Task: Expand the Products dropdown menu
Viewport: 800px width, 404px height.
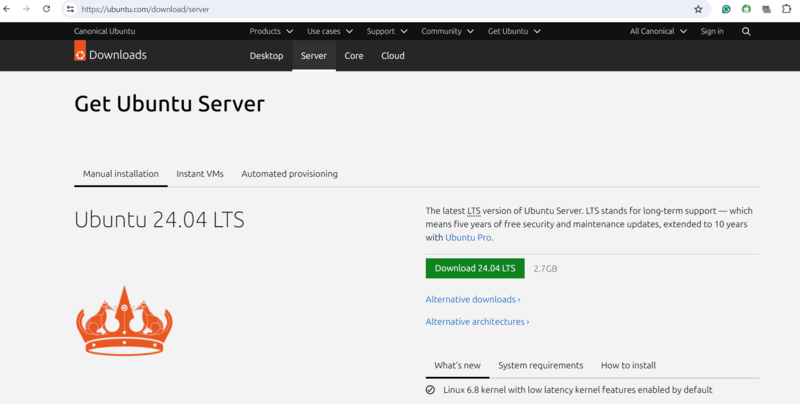Action: click(271, 31)
